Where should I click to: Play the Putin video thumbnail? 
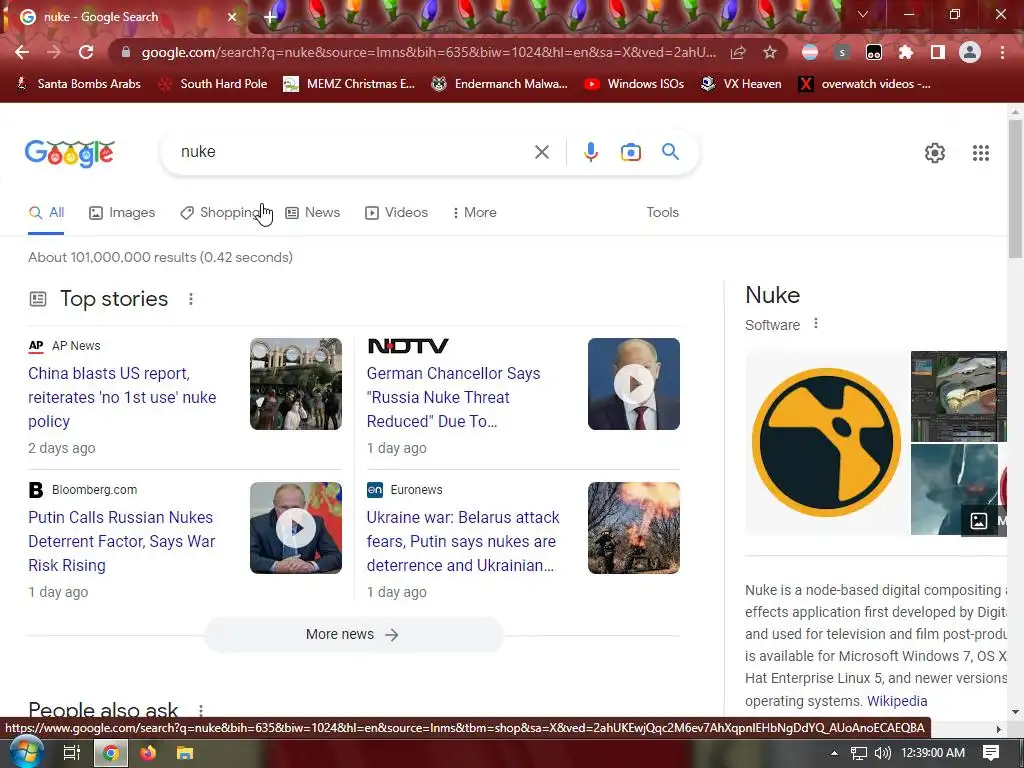click(296, 528)
